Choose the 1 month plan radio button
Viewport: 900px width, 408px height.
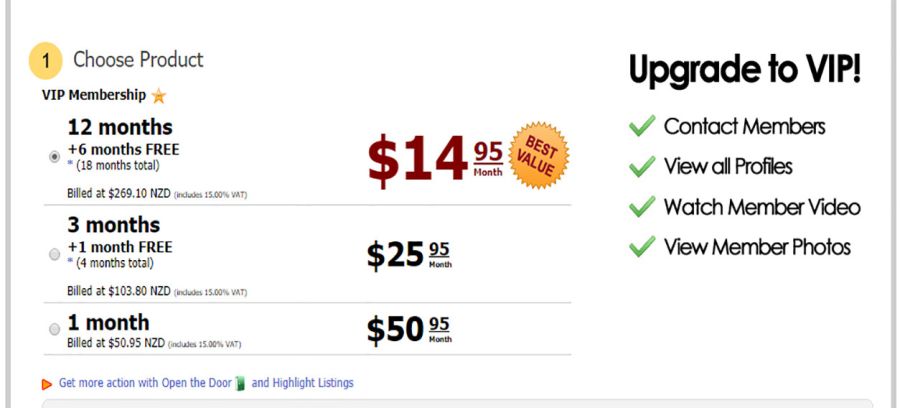coord(54,329)
